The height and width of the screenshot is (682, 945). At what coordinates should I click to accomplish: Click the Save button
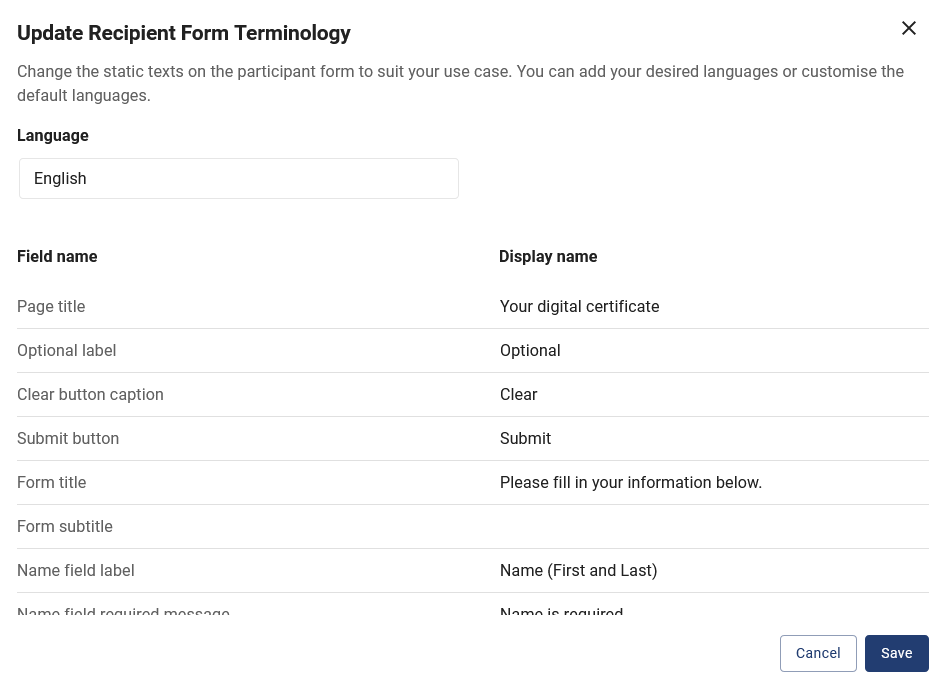pos(896,653)
